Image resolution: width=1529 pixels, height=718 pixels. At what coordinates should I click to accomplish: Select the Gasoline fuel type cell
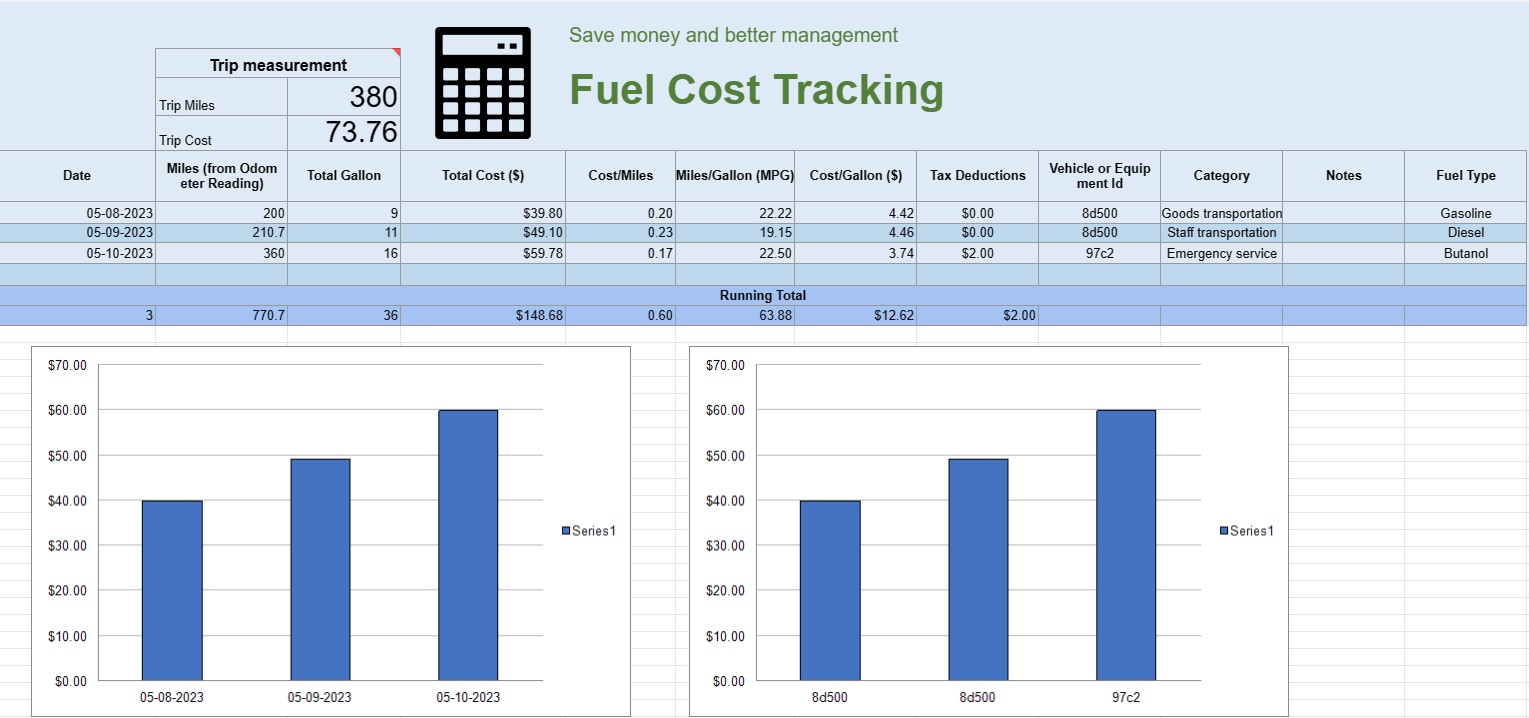click(x=1465, y=212)
